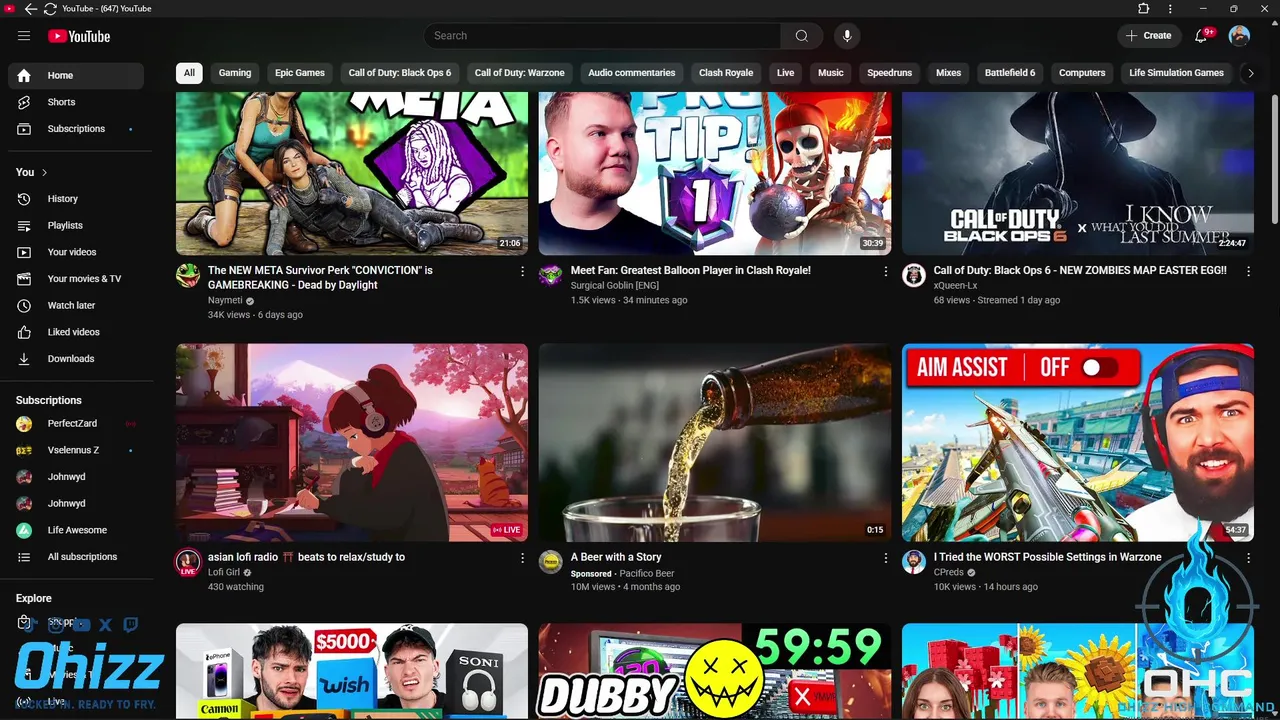
Task: Click into the Search field
Action: coord(603,36)
